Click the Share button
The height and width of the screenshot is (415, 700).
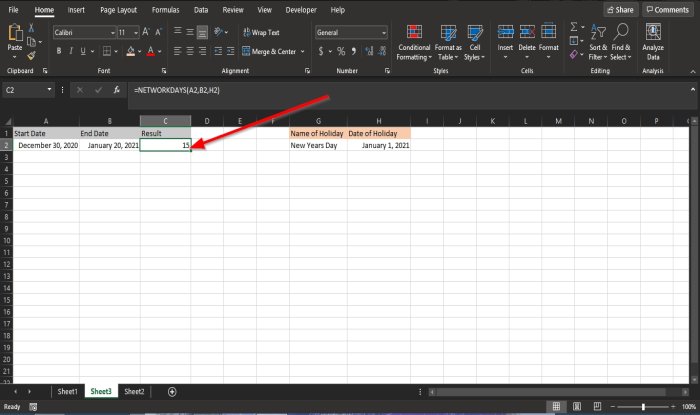(x=620, y=9)
